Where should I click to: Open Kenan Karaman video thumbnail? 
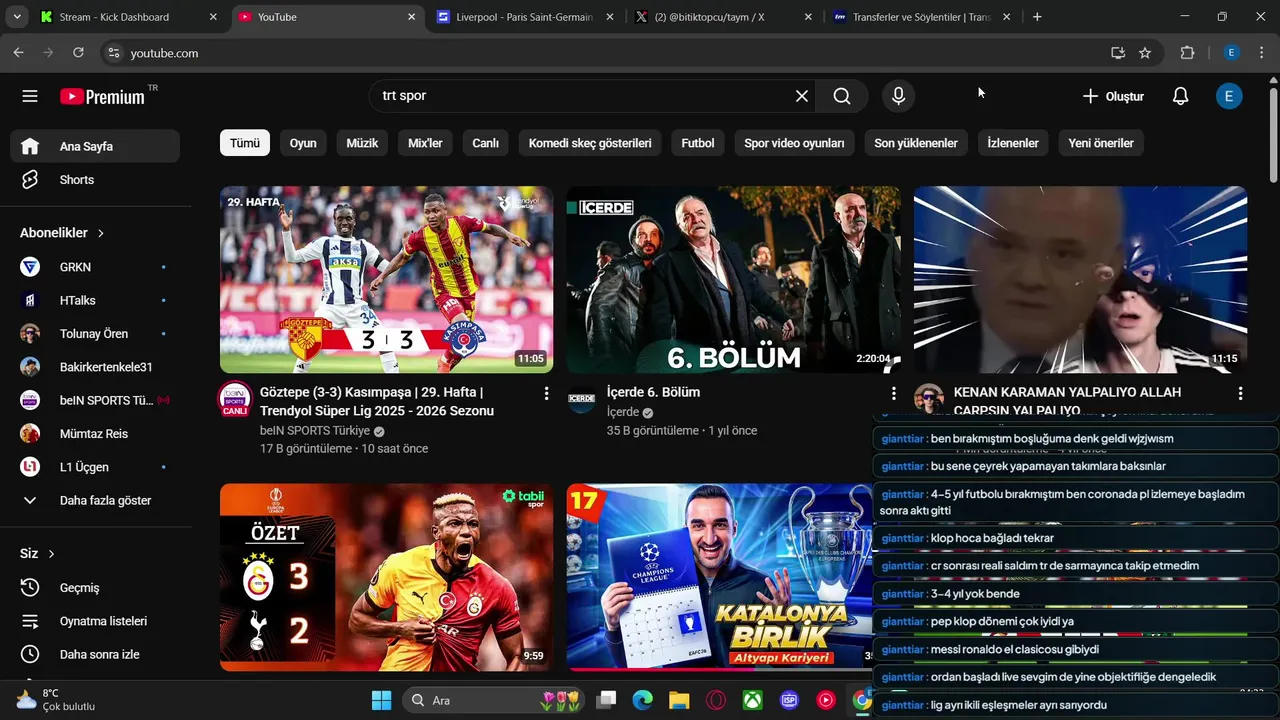[x=1080, y=279]
